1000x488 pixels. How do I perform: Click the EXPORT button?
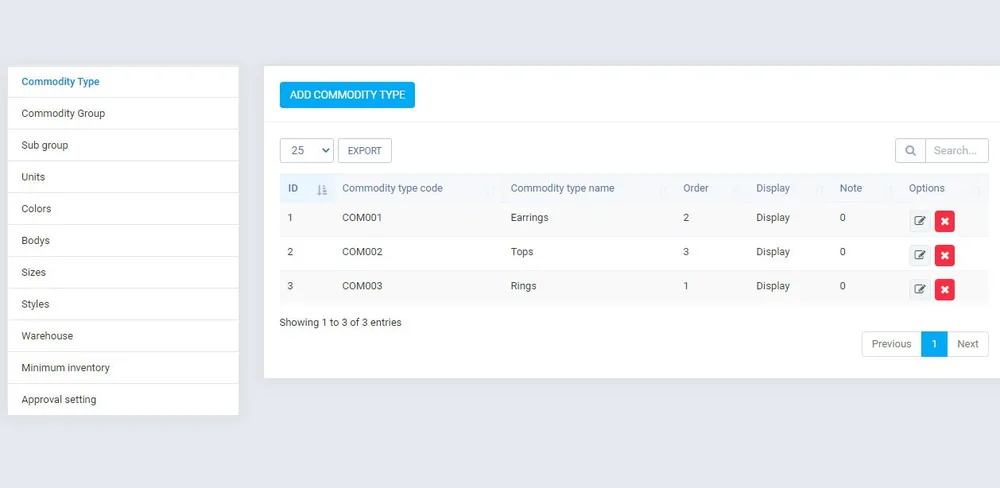coord(365,151)
